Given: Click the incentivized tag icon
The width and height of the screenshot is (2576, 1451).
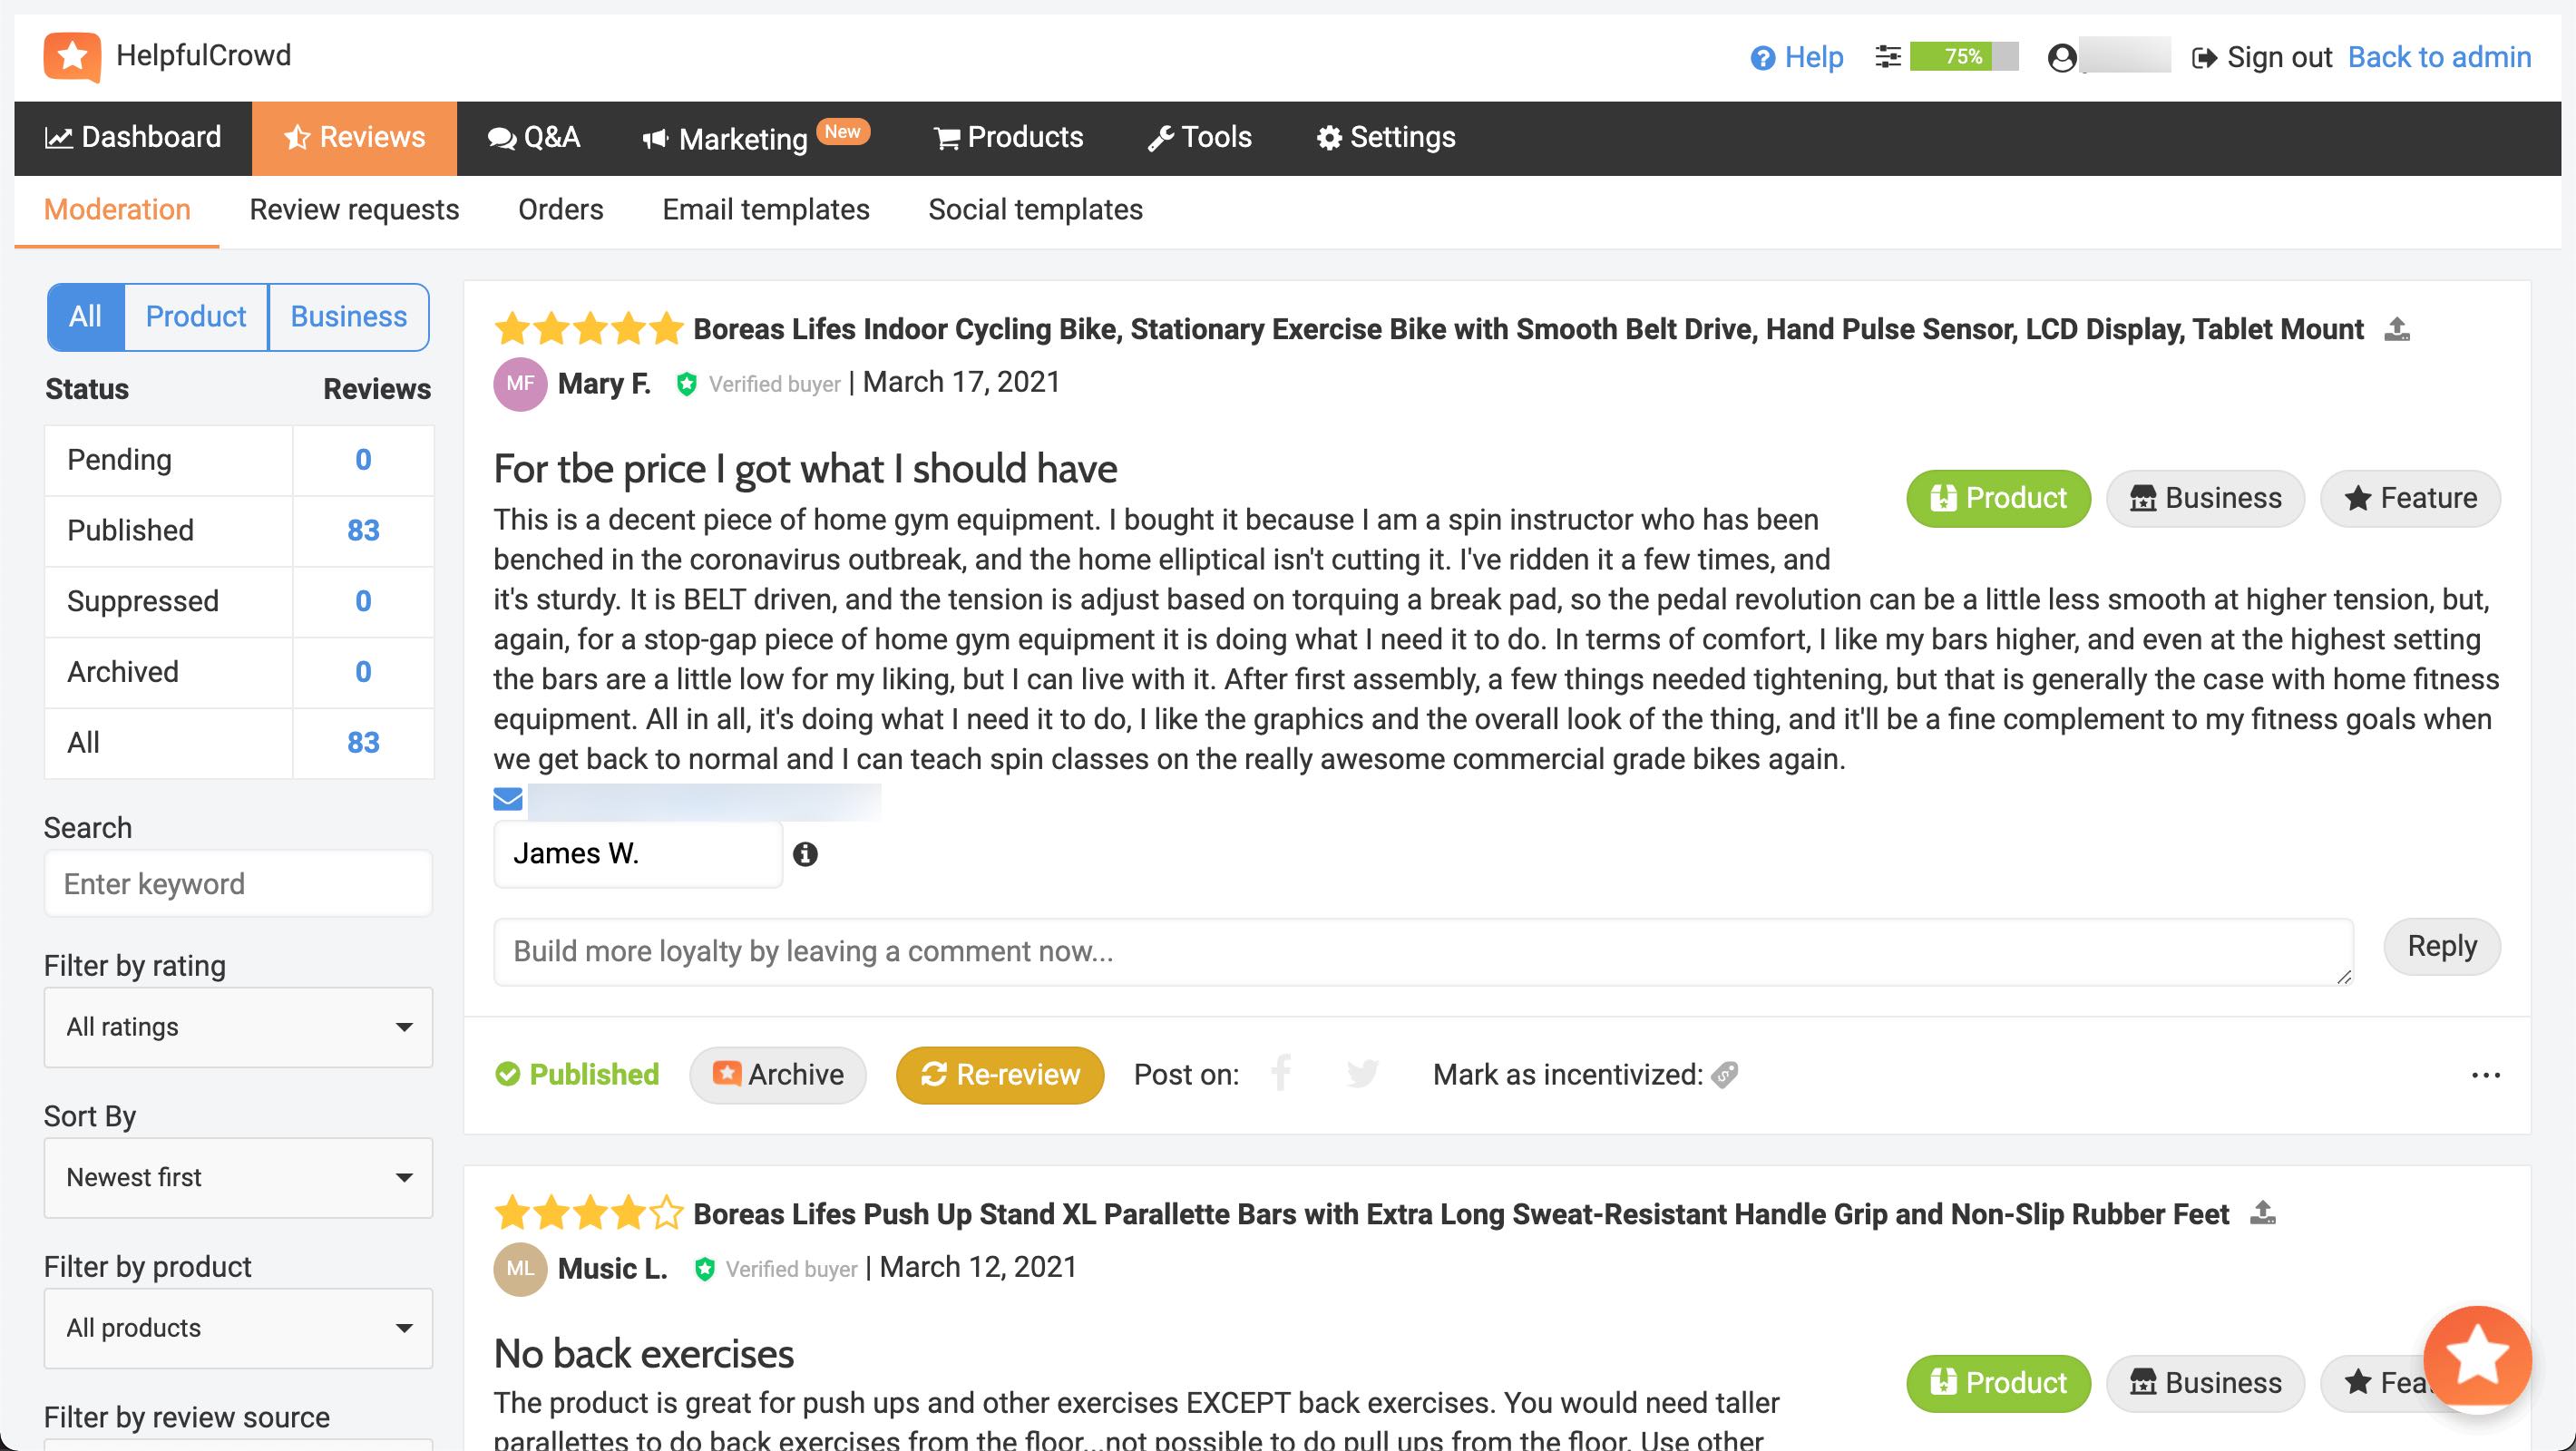Looking at the screenshot, I should pos(1724,1075).
